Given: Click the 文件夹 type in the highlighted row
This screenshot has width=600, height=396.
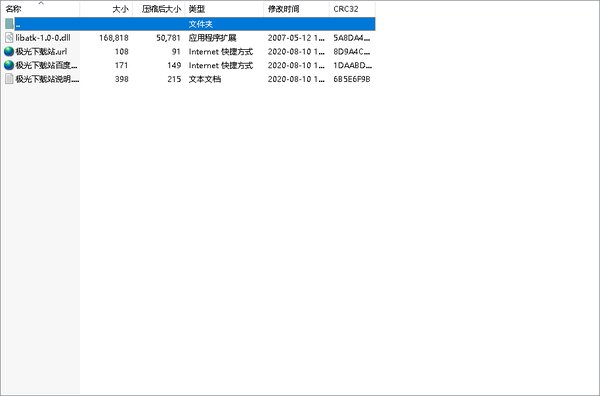Looking at the screenshot, I should click(x=201, y=24).
